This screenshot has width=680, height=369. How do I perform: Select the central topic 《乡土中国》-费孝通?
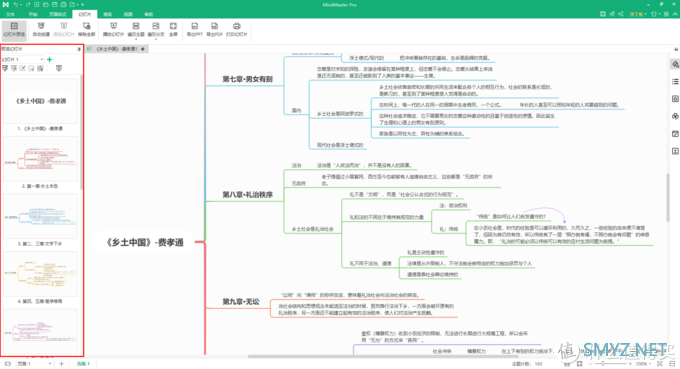click(145, 242)
